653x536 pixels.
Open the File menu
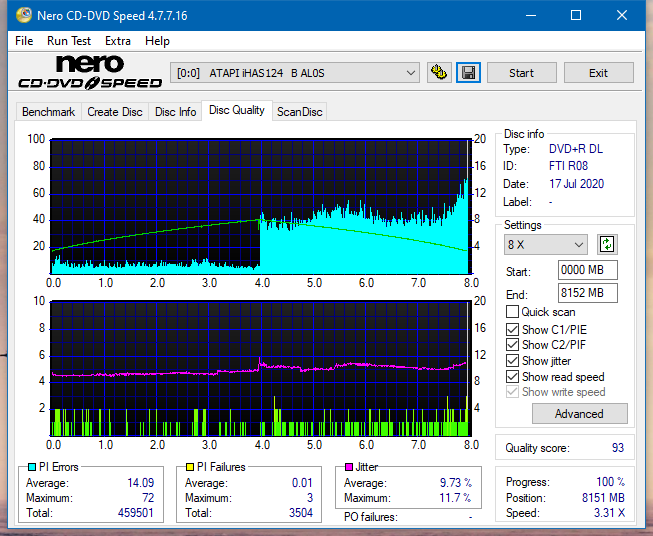tap(24, 41)
